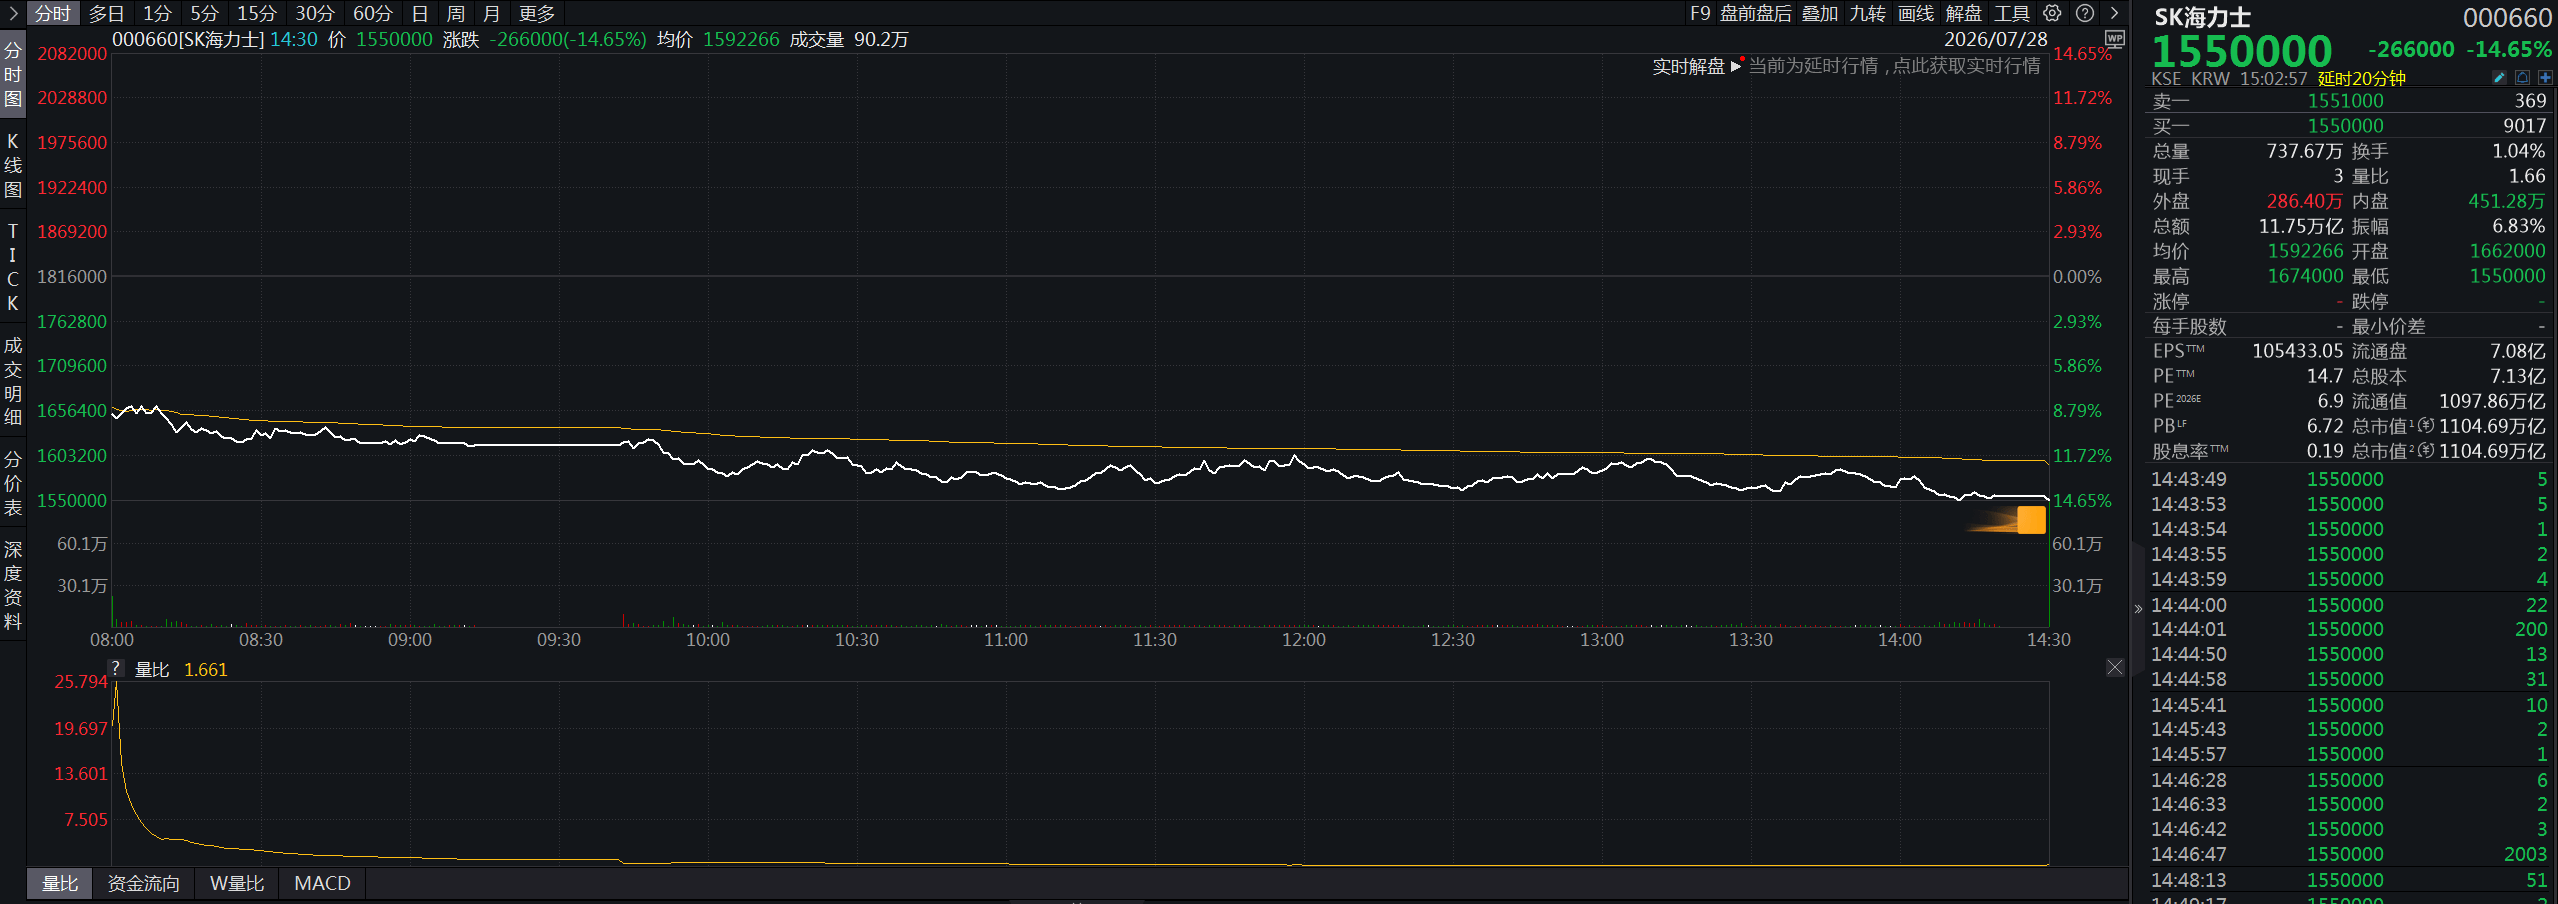Click 叠加 overlay button
This screenshot has width=2558, height=904.
click(x=1820, y=13)
